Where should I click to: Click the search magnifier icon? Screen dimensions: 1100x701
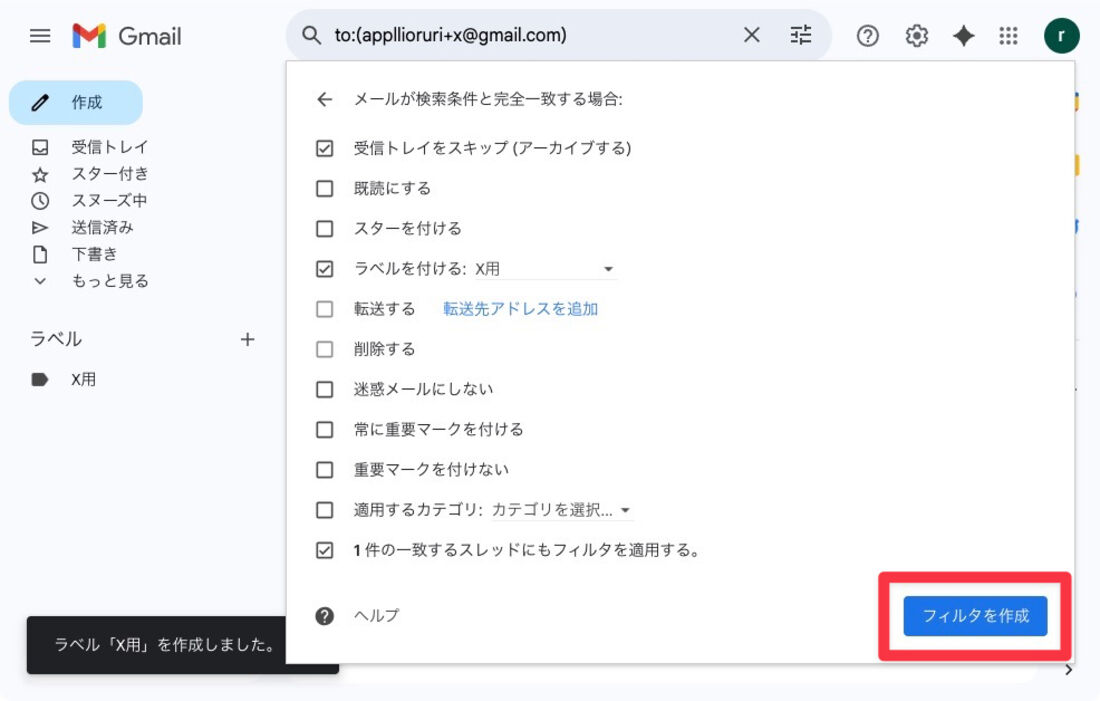(x=311, y=35)
